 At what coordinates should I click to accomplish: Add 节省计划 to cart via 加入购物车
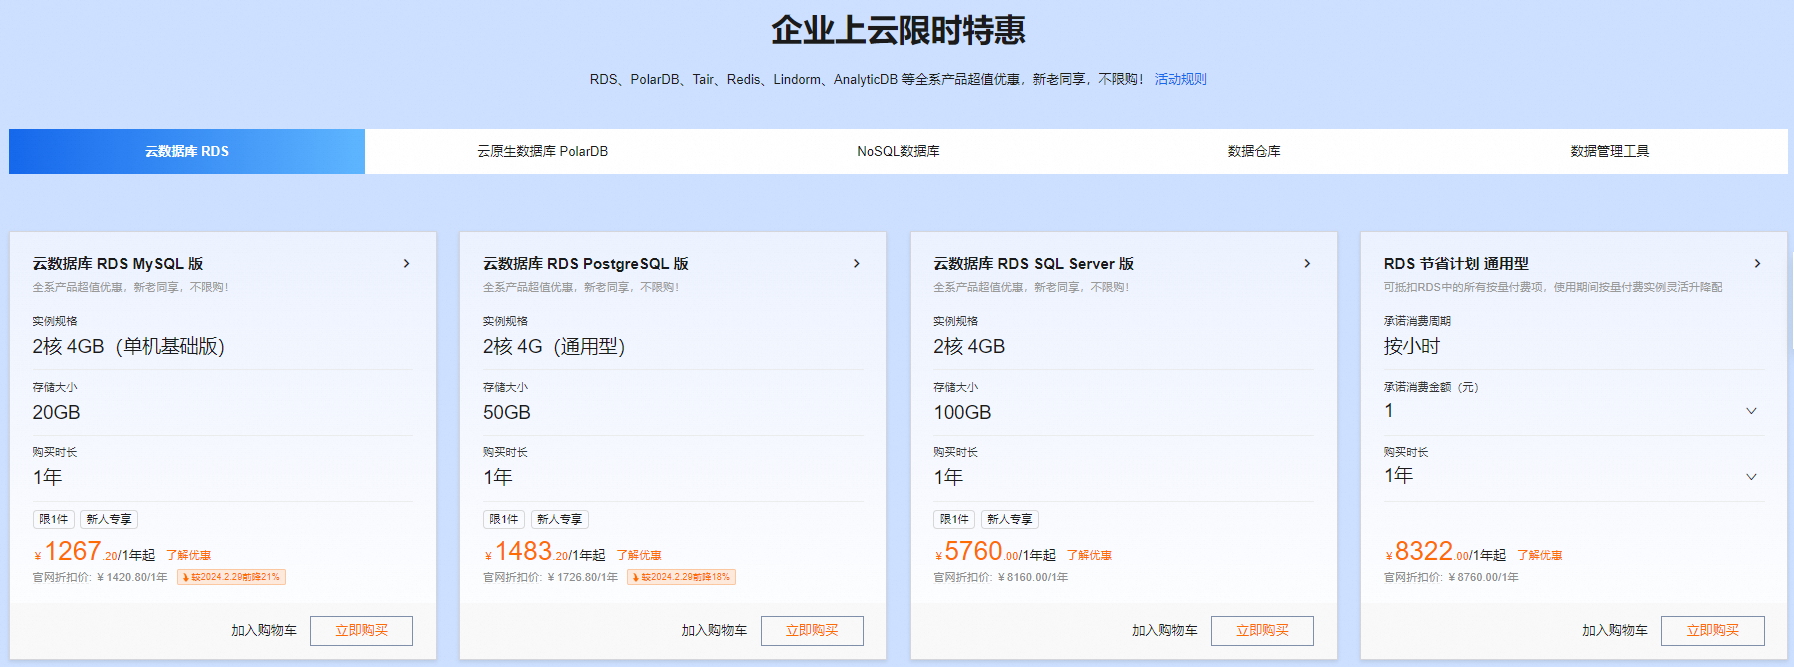tap(1615, 631)
